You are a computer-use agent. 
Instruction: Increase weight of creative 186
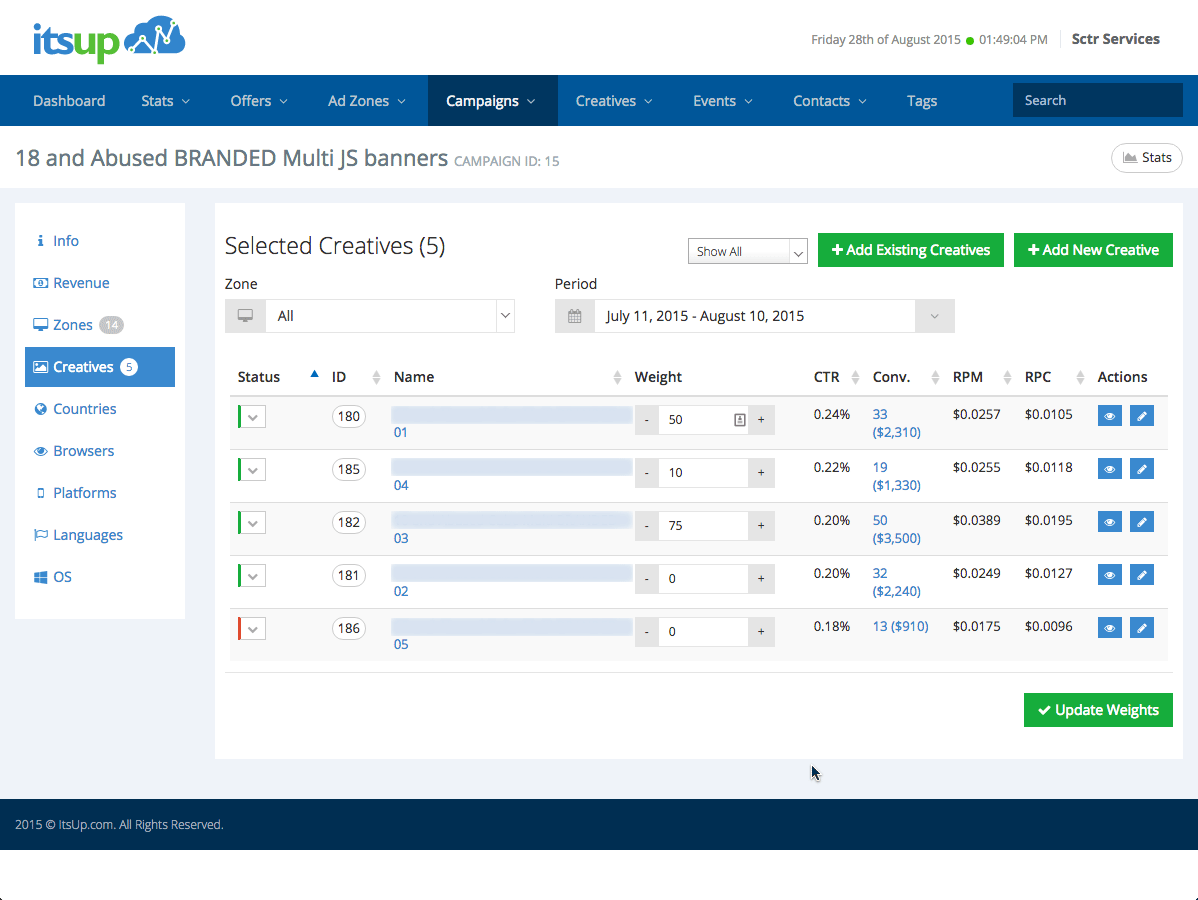click(x=761, y=632)
